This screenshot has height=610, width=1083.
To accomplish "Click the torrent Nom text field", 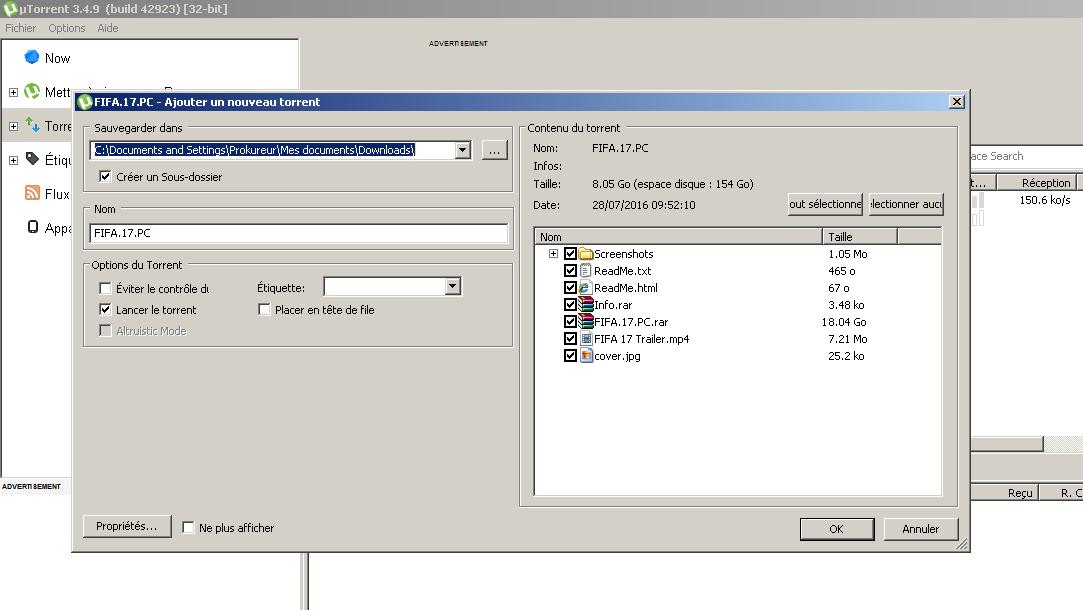I will [298, 233].
